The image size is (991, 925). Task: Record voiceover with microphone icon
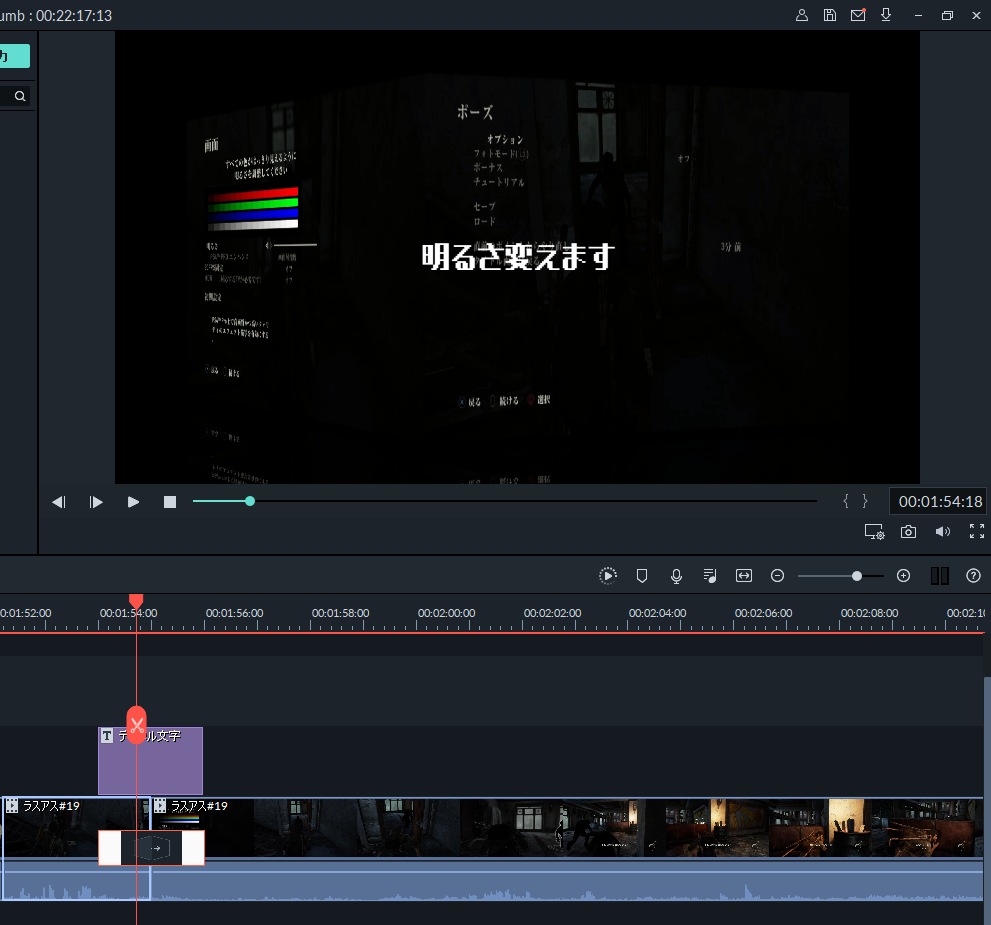pos(676,576)
